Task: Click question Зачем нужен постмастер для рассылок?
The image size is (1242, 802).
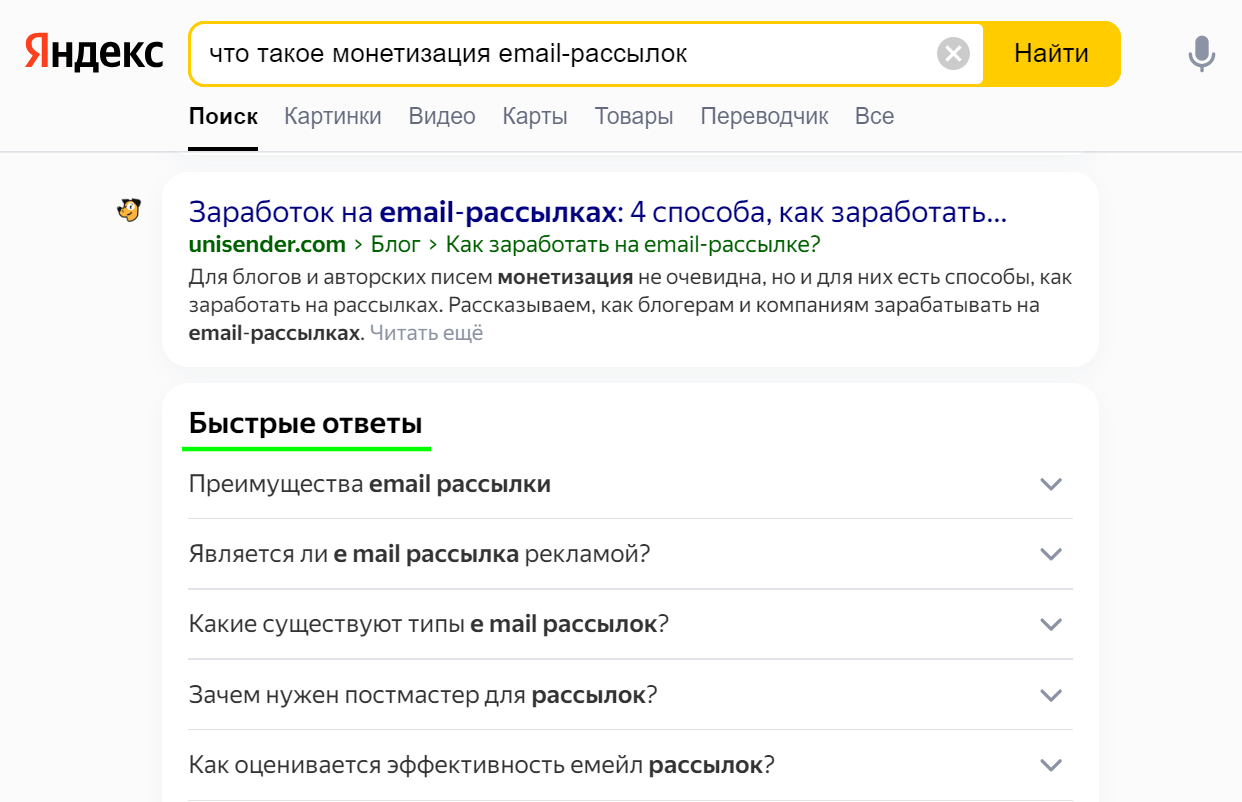Action: point(422,695)
